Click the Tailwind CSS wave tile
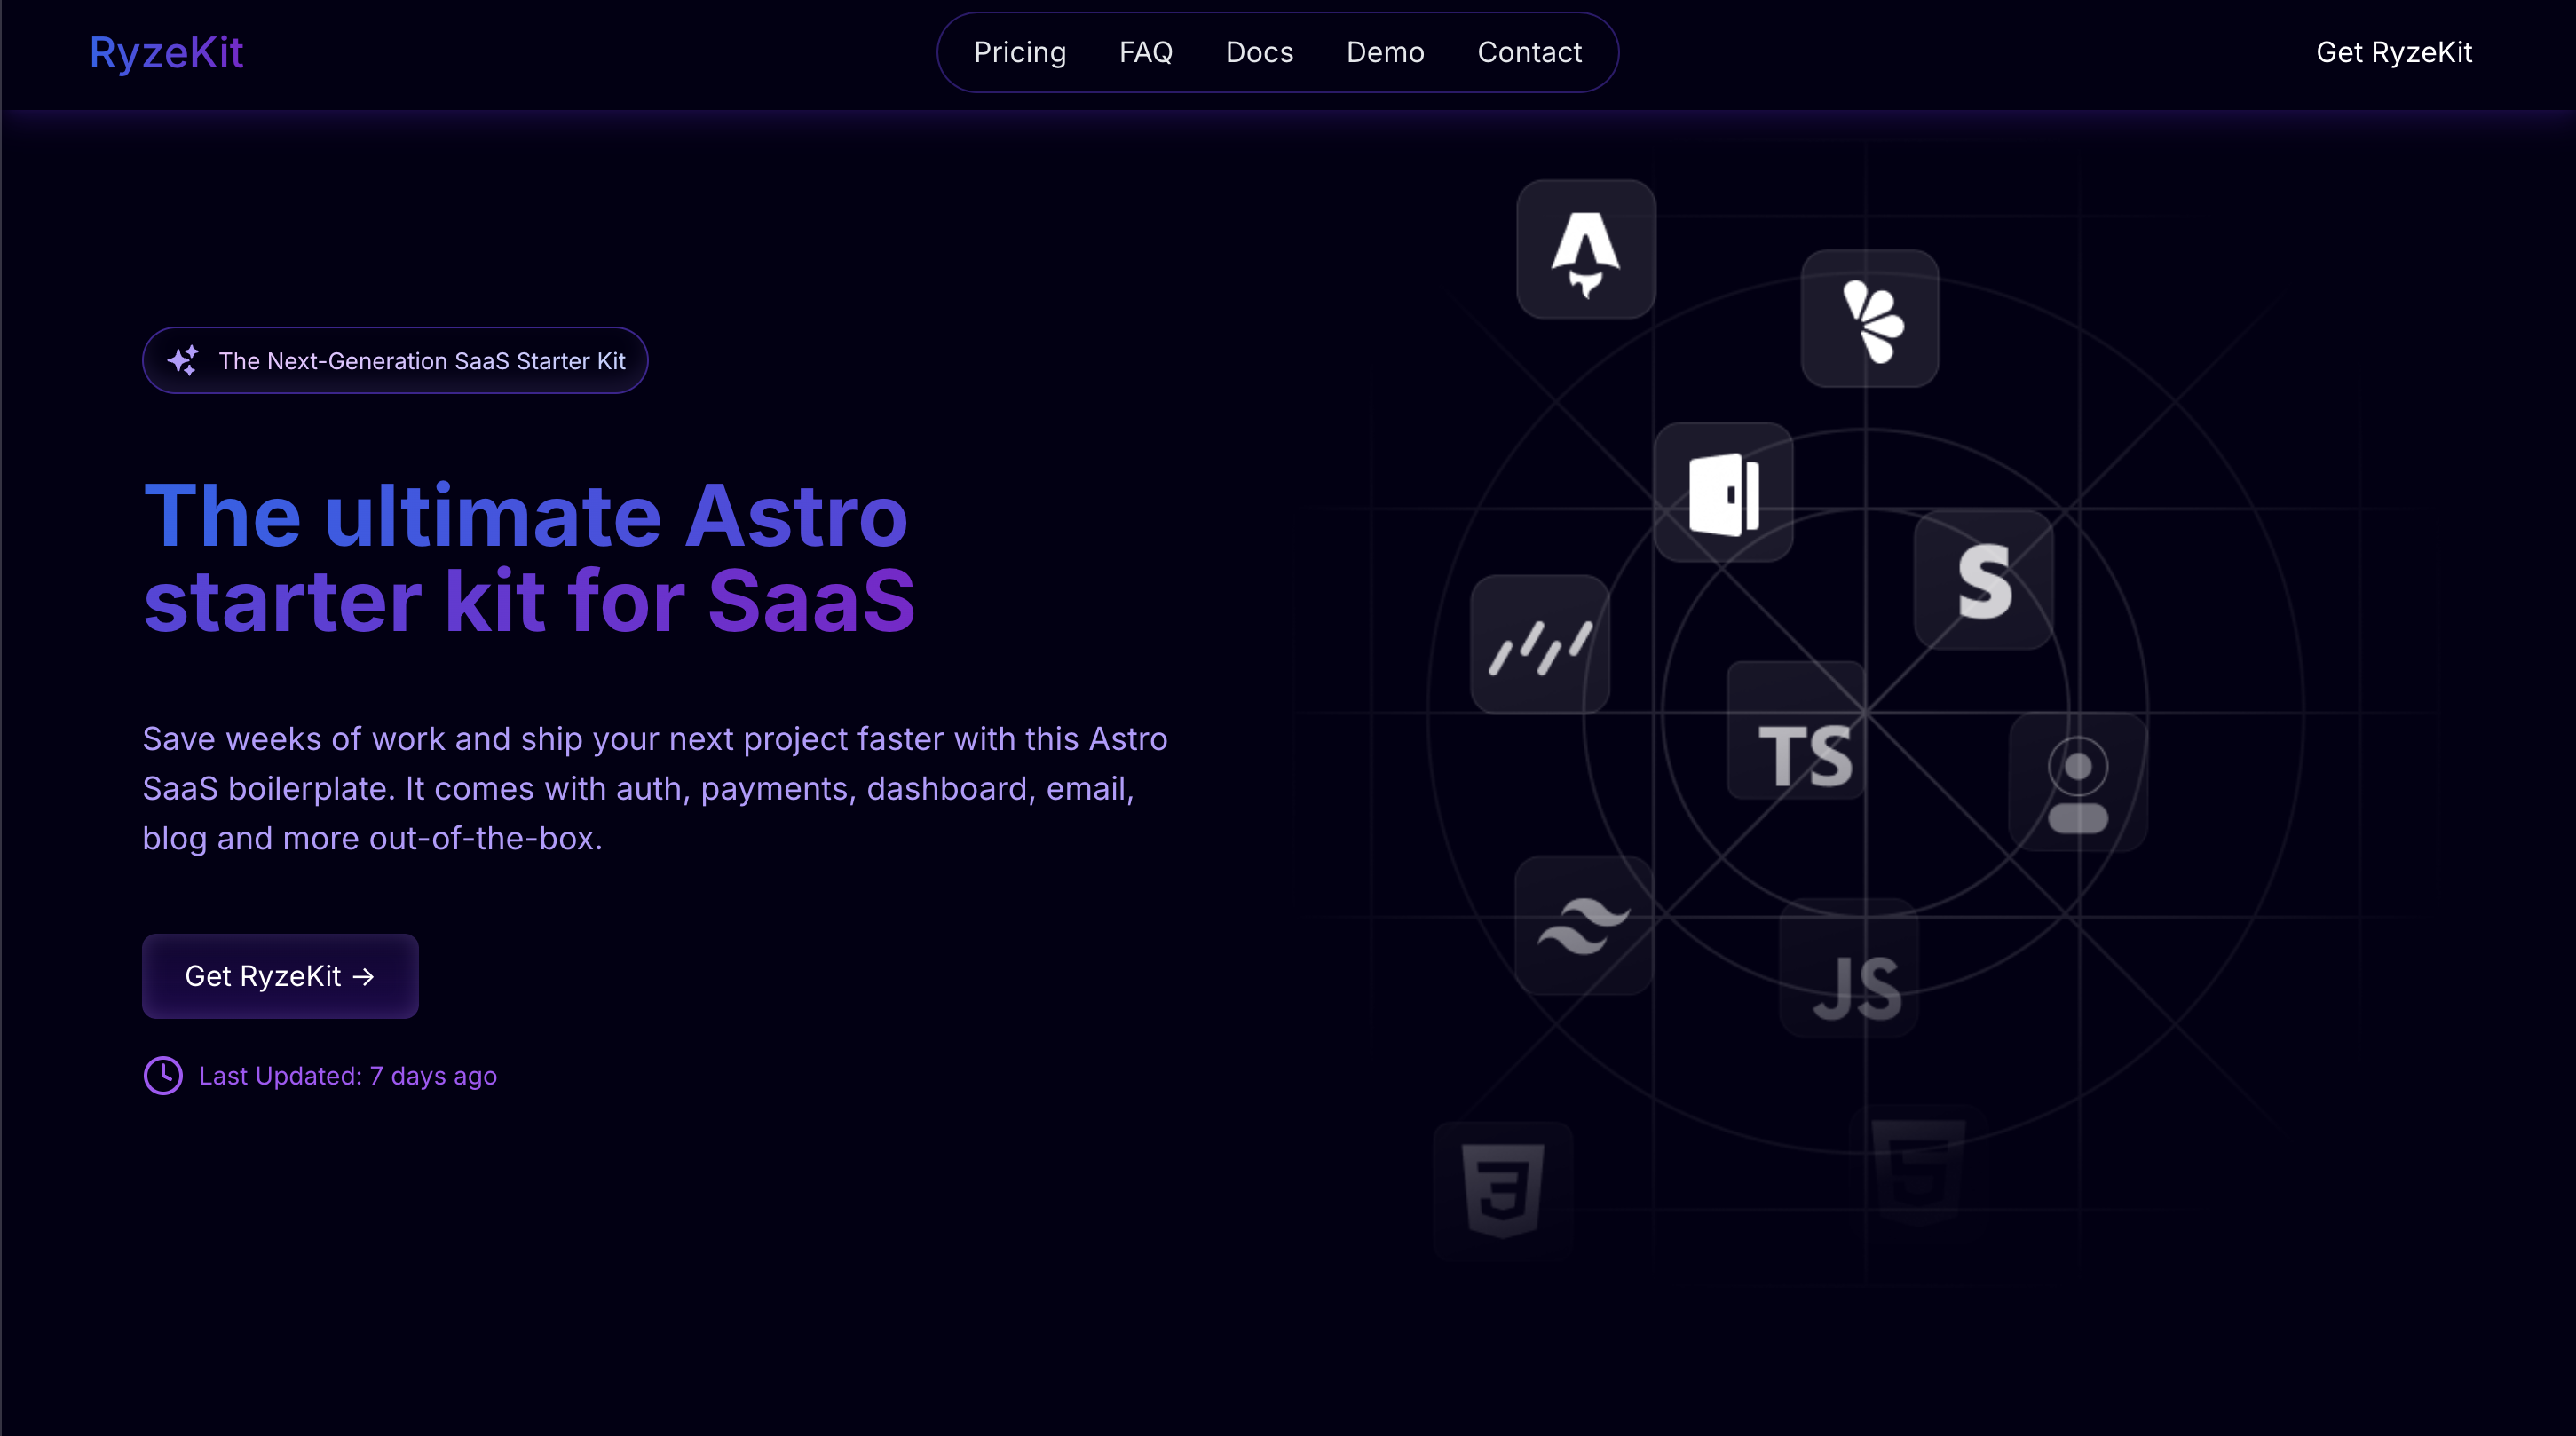Viewport: 2576px width, 1436px height. coord(1584,925)
